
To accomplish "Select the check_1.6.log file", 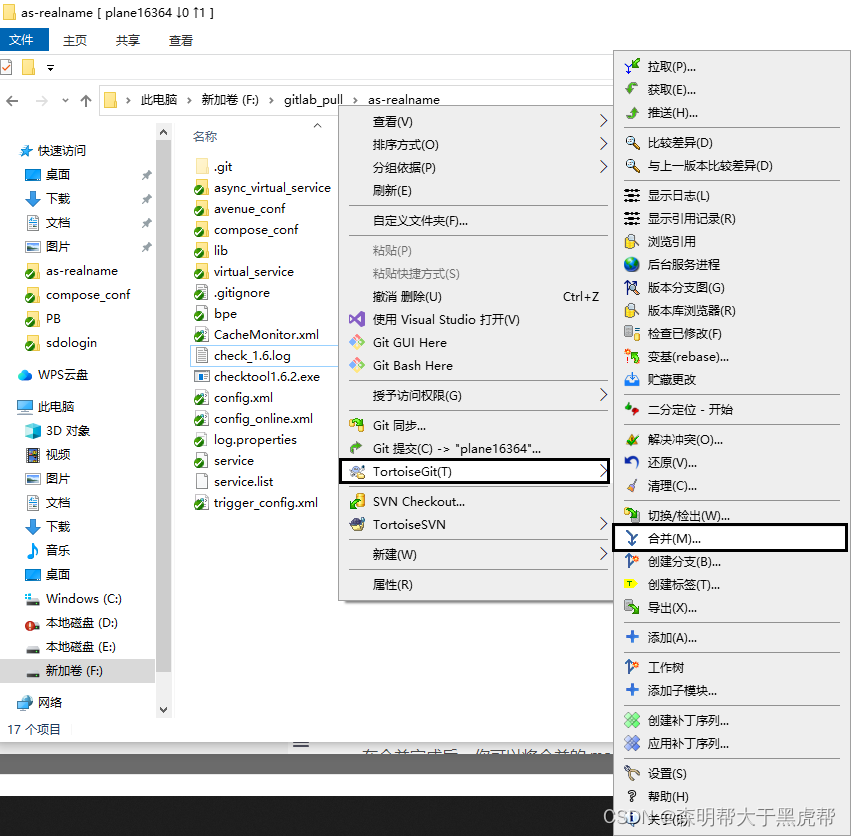I will coord(252,356).
